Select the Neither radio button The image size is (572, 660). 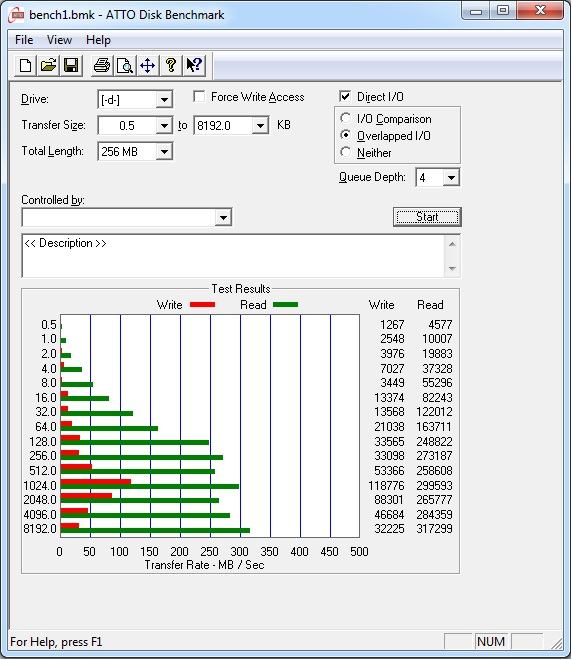tap(345, 152)
